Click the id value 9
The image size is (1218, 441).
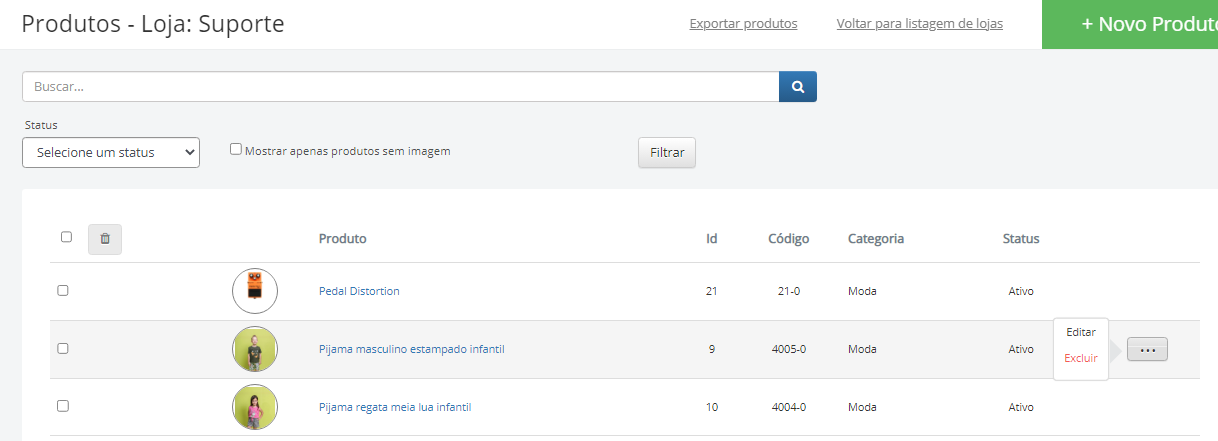(x=712, y=349)
